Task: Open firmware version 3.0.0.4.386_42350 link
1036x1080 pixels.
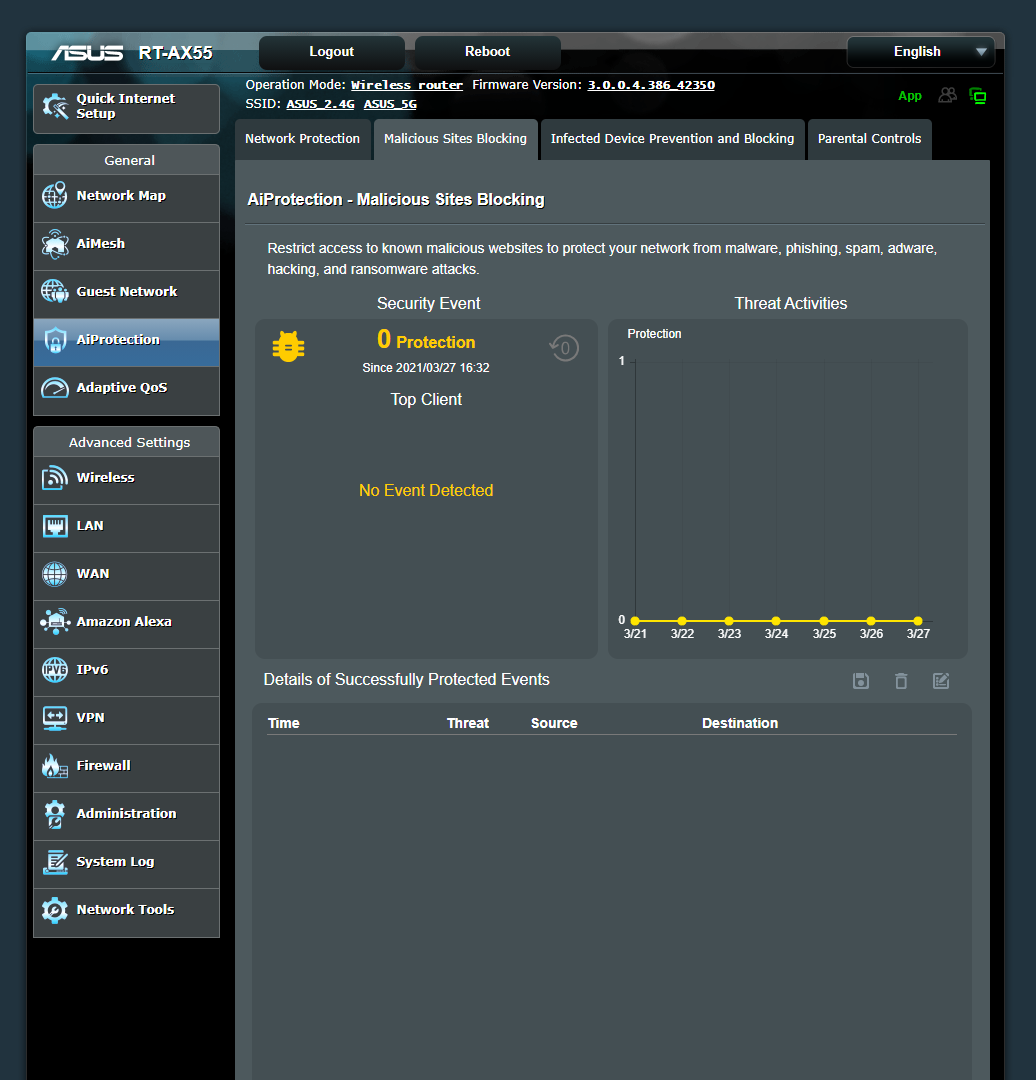Action: [651, 85]
